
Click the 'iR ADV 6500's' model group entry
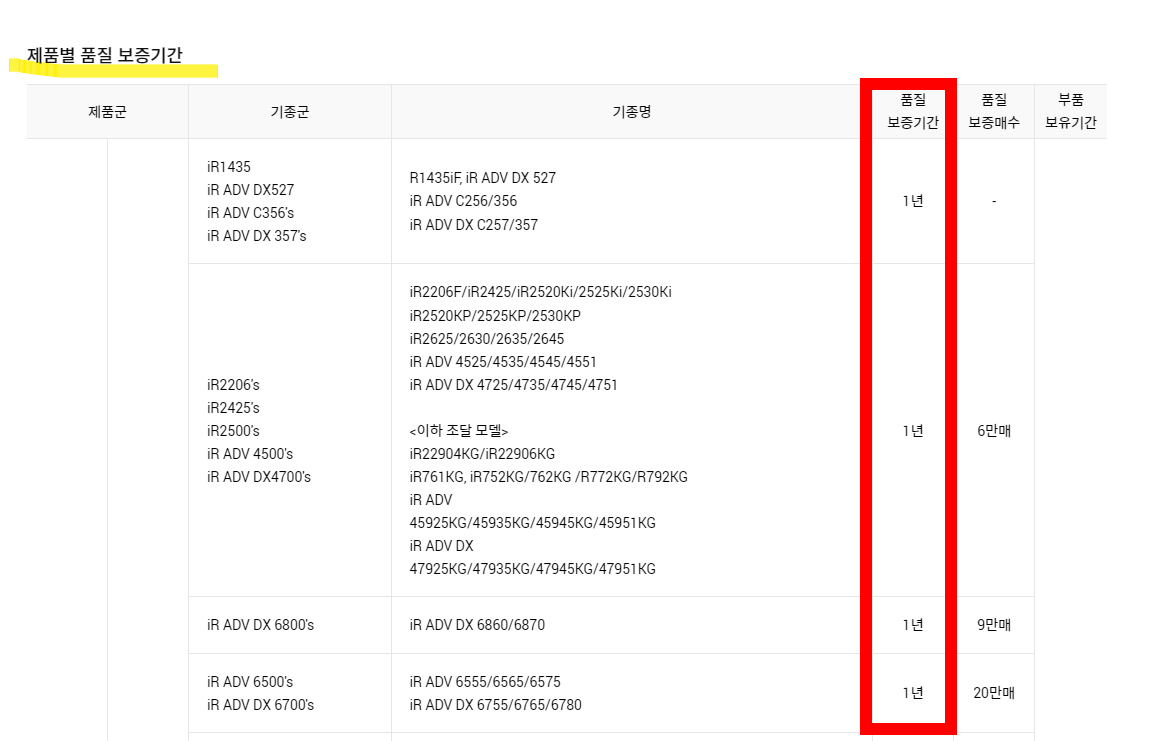[250, 682]
